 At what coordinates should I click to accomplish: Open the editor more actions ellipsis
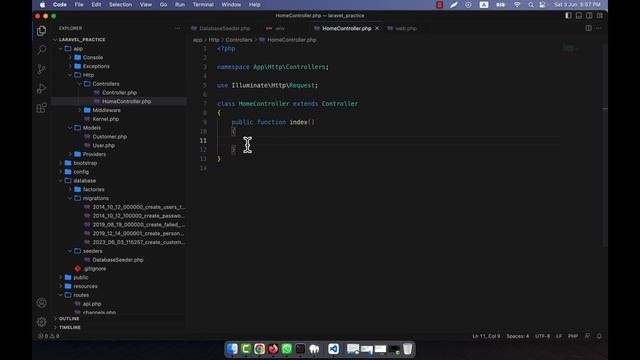click(x=599, y=28)
